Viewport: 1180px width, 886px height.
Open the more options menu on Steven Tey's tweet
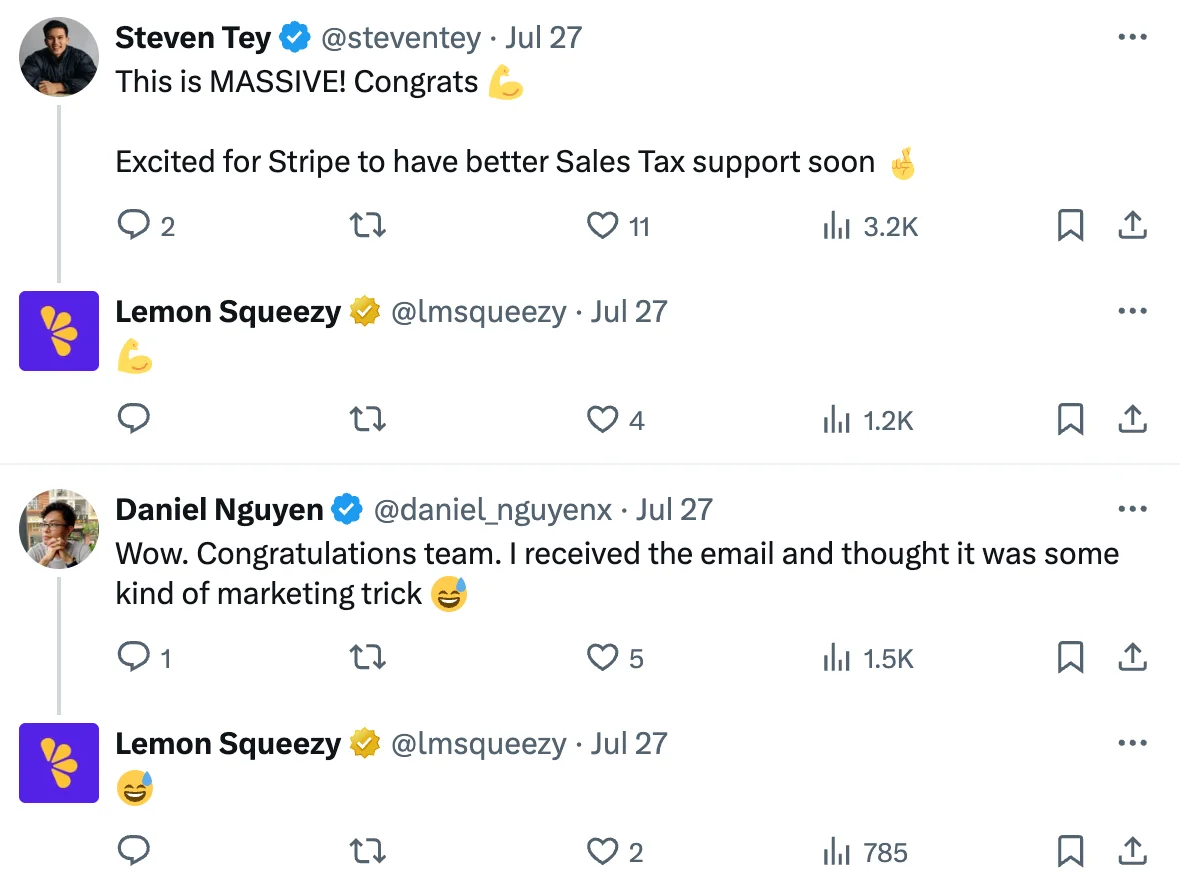point(1133,37)
